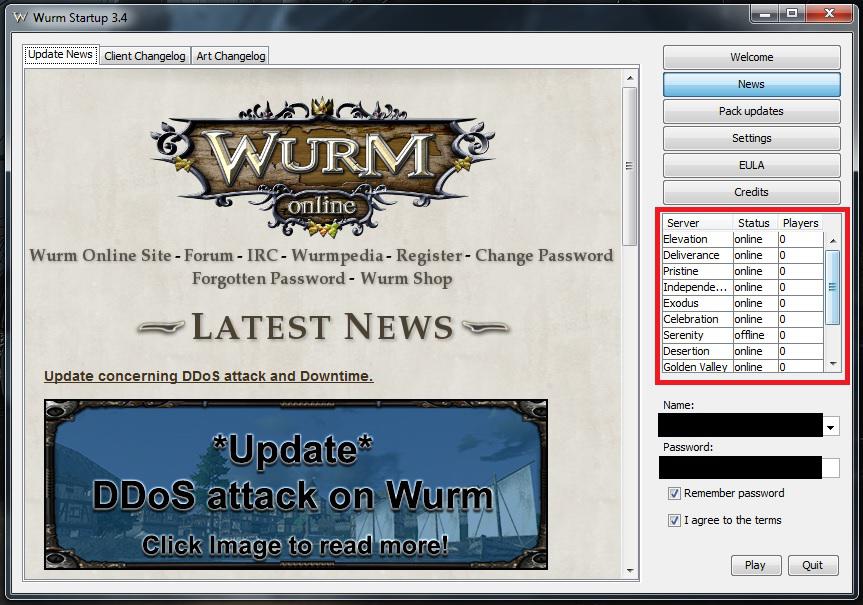Click the Wurm Startup title bar icon
The width and height of the screenshot is (863, 605).
point(20,18)
